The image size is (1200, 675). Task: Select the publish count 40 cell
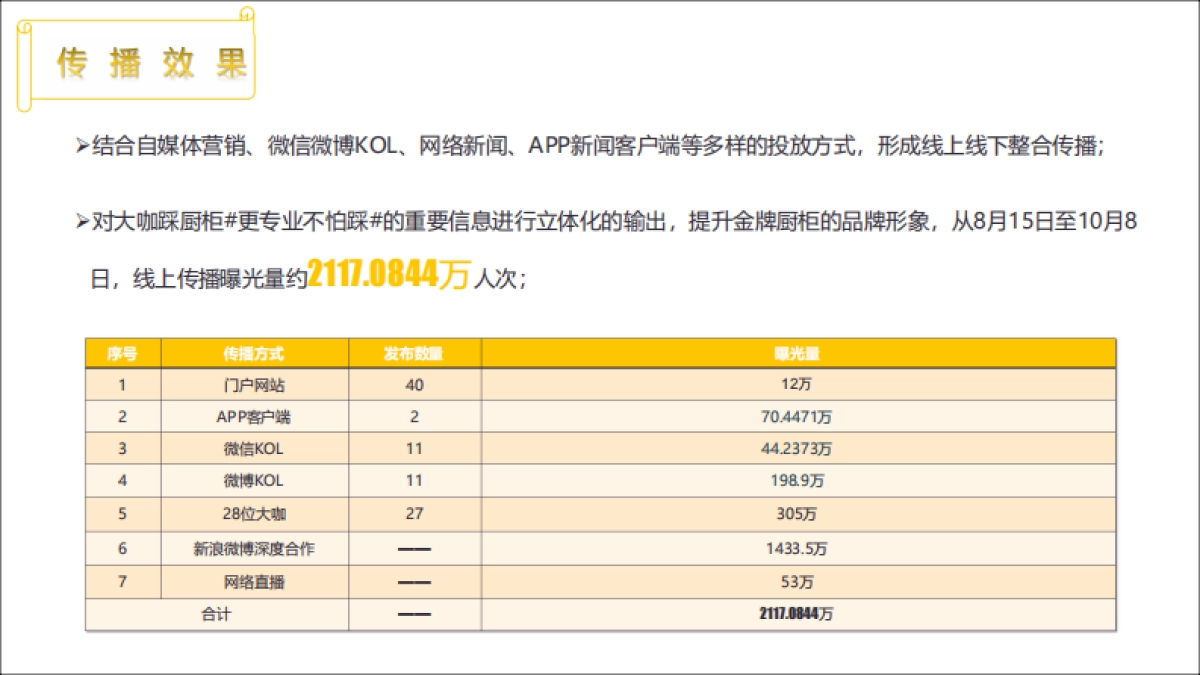(x=415, y=383)
